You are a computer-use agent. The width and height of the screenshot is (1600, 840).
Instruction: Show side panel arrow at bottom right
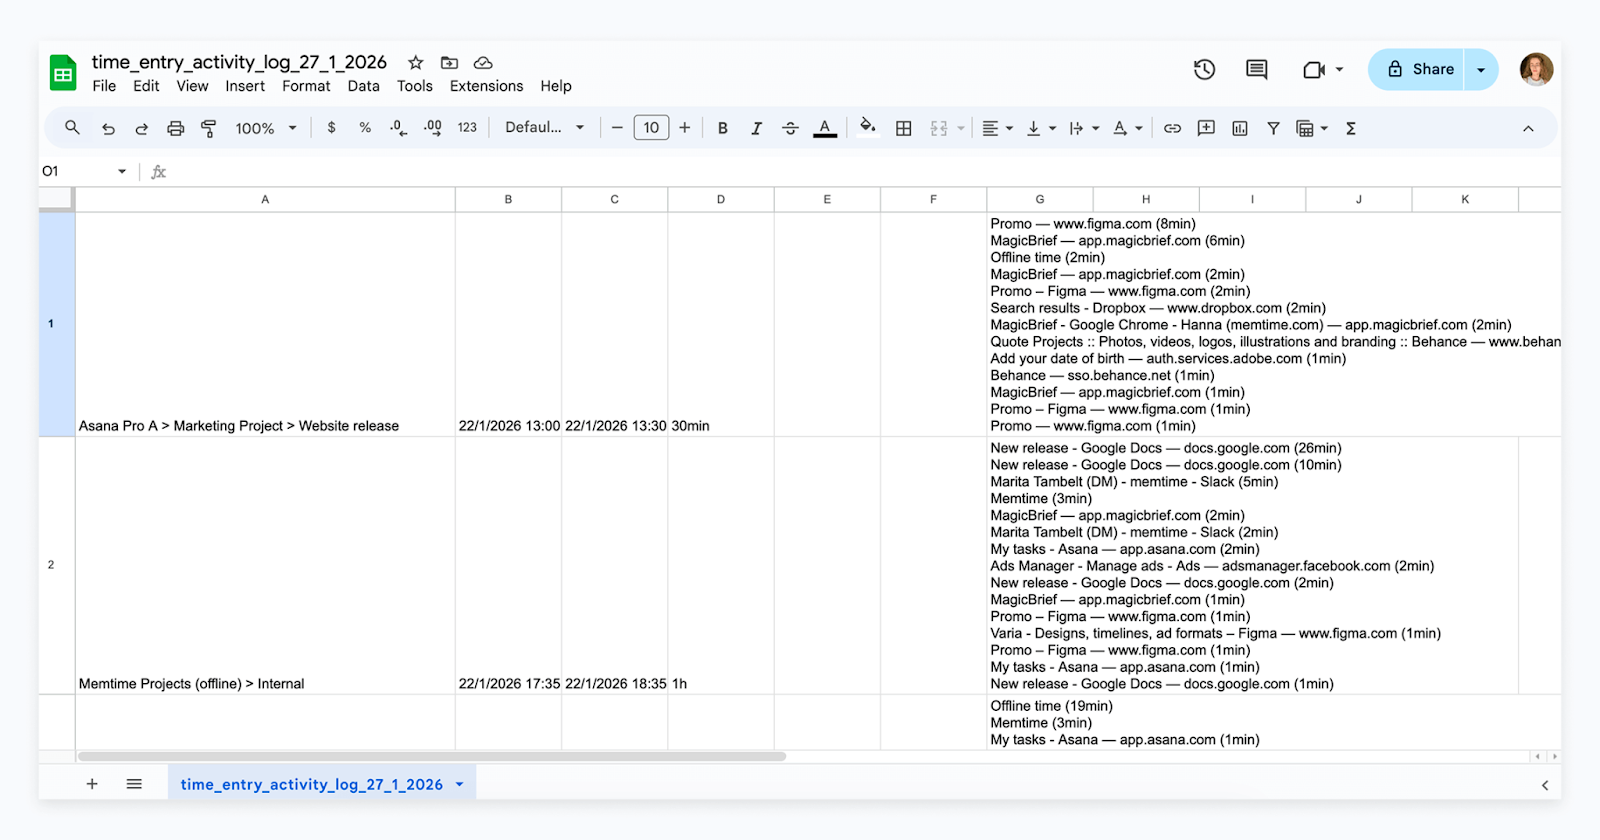click(x=1545, y=785)
